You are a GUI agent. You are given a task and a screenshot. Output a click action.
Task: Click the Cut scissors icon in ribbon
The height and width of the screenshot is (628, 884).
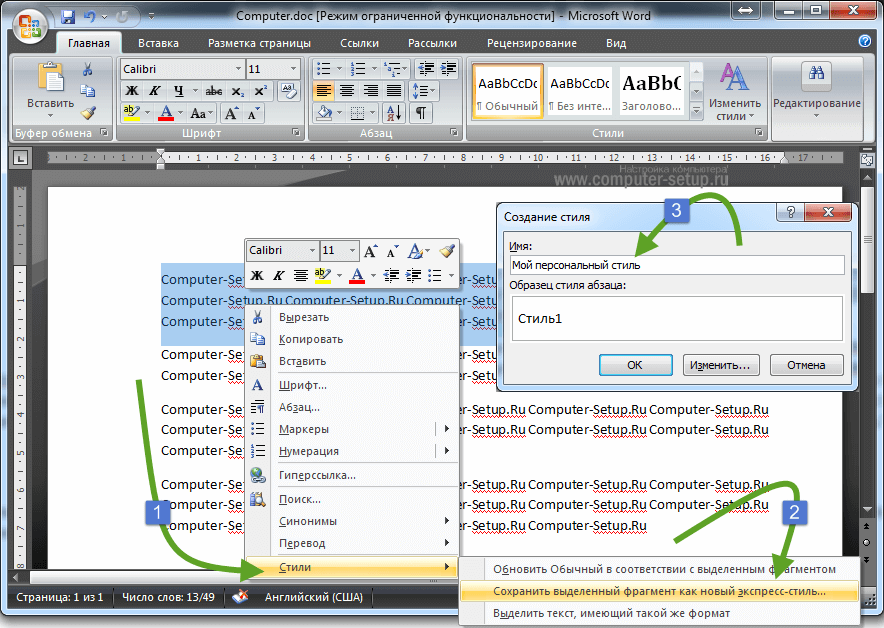click(x=87, y=69)
